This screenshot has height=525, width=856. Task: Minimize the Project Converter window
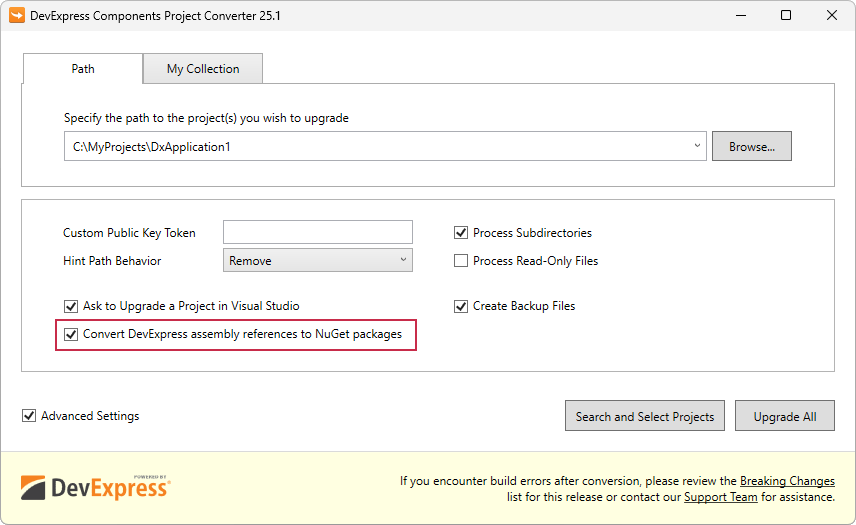[x=741, y=15]
